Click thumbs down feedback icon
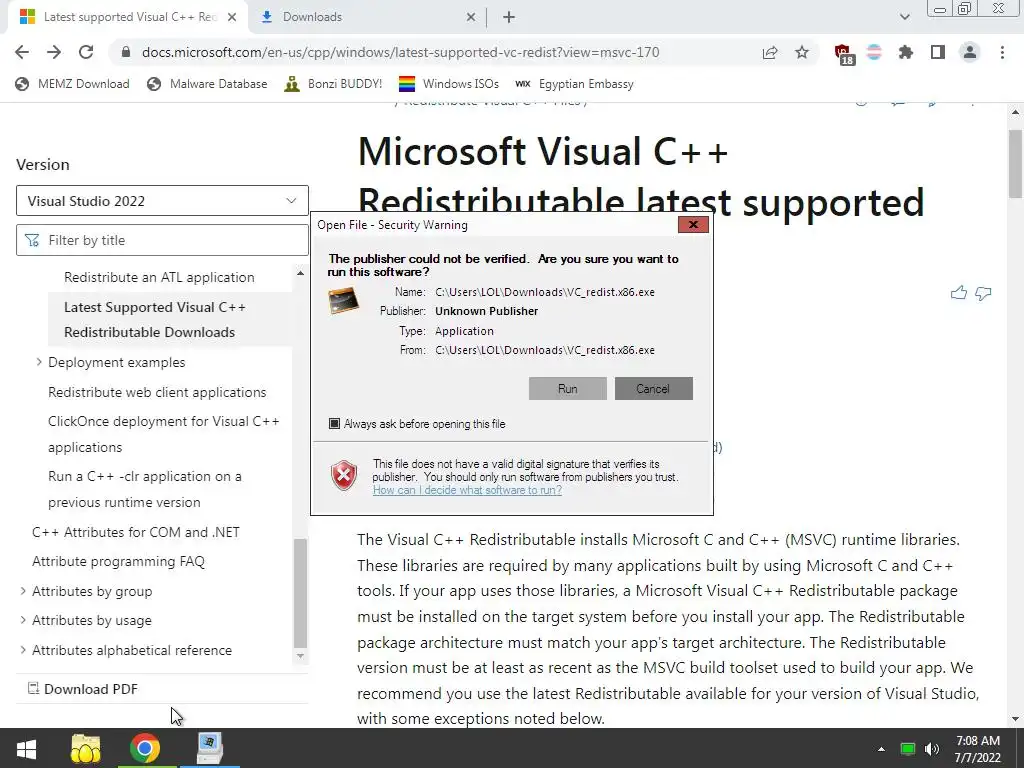This screenshot has height=768, width=1024. coord(983,293)
